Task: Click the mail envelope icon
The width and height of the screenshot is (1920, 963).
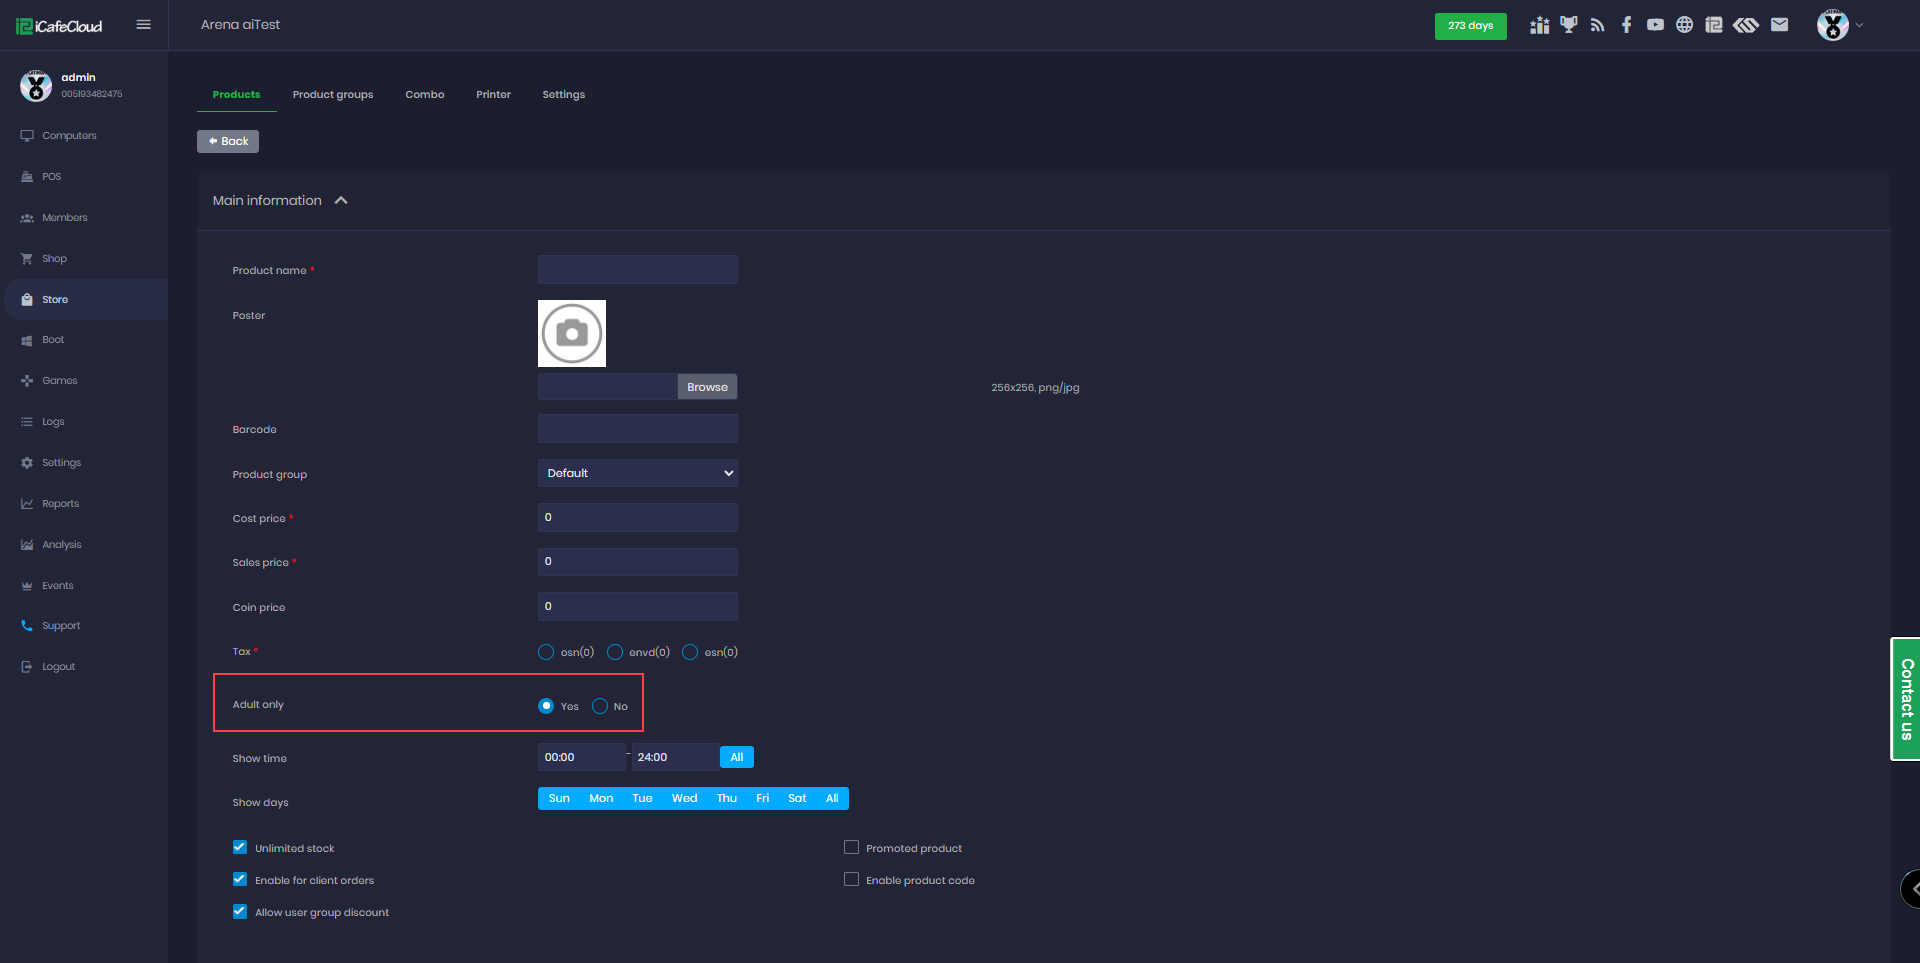Action: 1779,25
